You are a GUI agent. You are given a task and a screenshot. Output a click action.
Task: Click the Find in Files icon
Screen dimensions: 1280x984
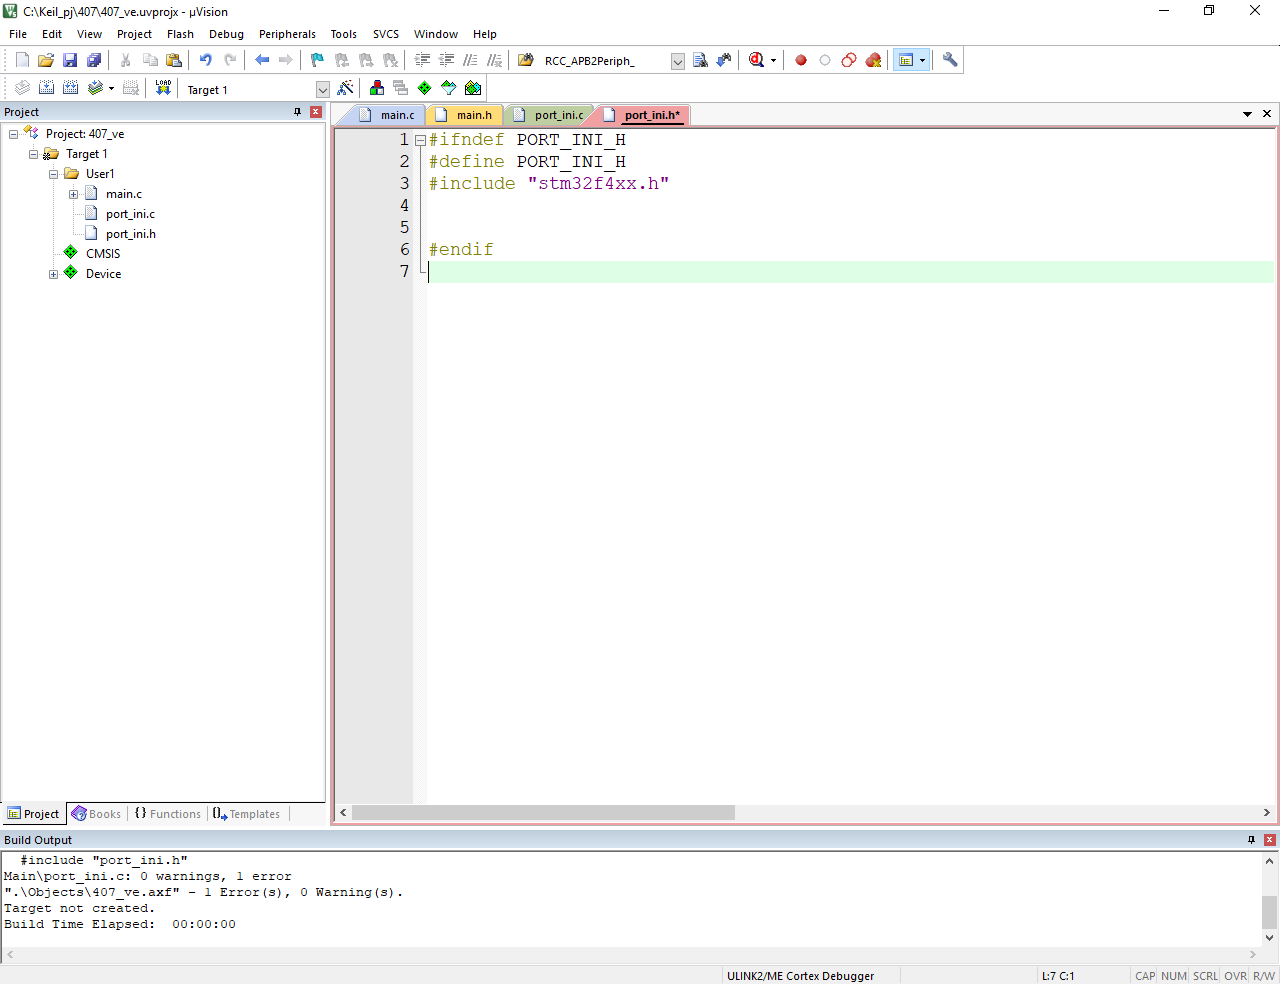(x=526, y=60)
